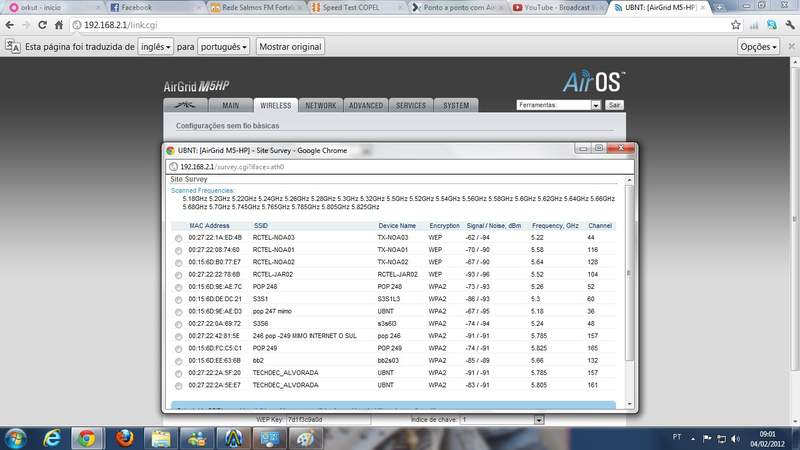The image size is (800, 450).
Task: Select radio for RCTEL-NOA03 network
Action: (178, 238)
